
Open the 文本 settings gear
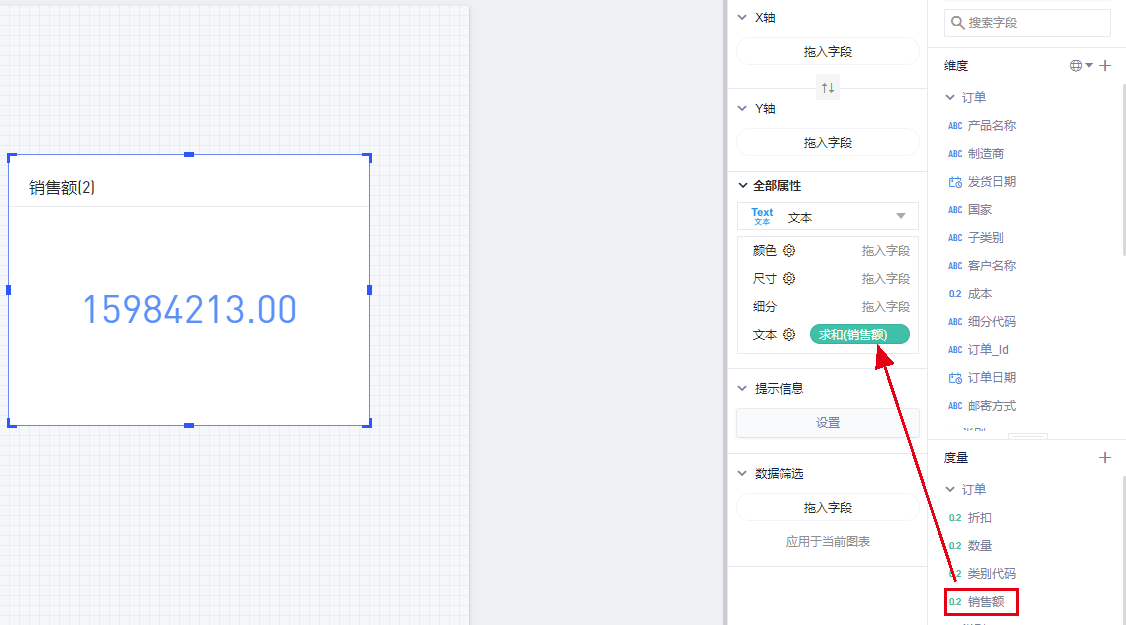(x=789, y=335)
